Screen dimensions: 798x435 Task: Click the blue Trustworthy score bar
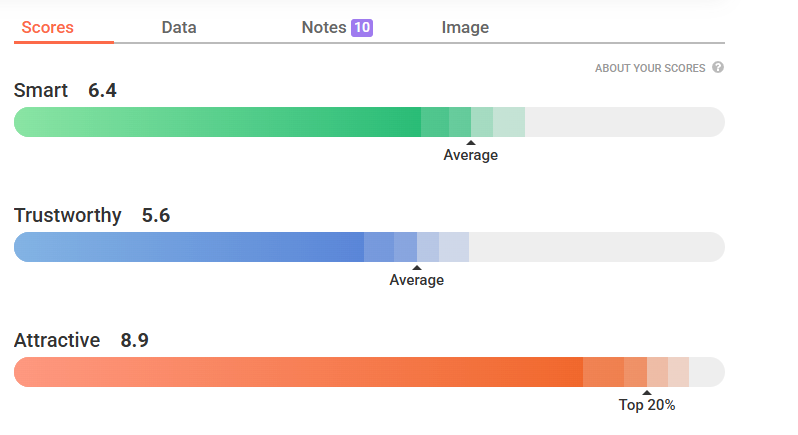[x=369, y=247]
